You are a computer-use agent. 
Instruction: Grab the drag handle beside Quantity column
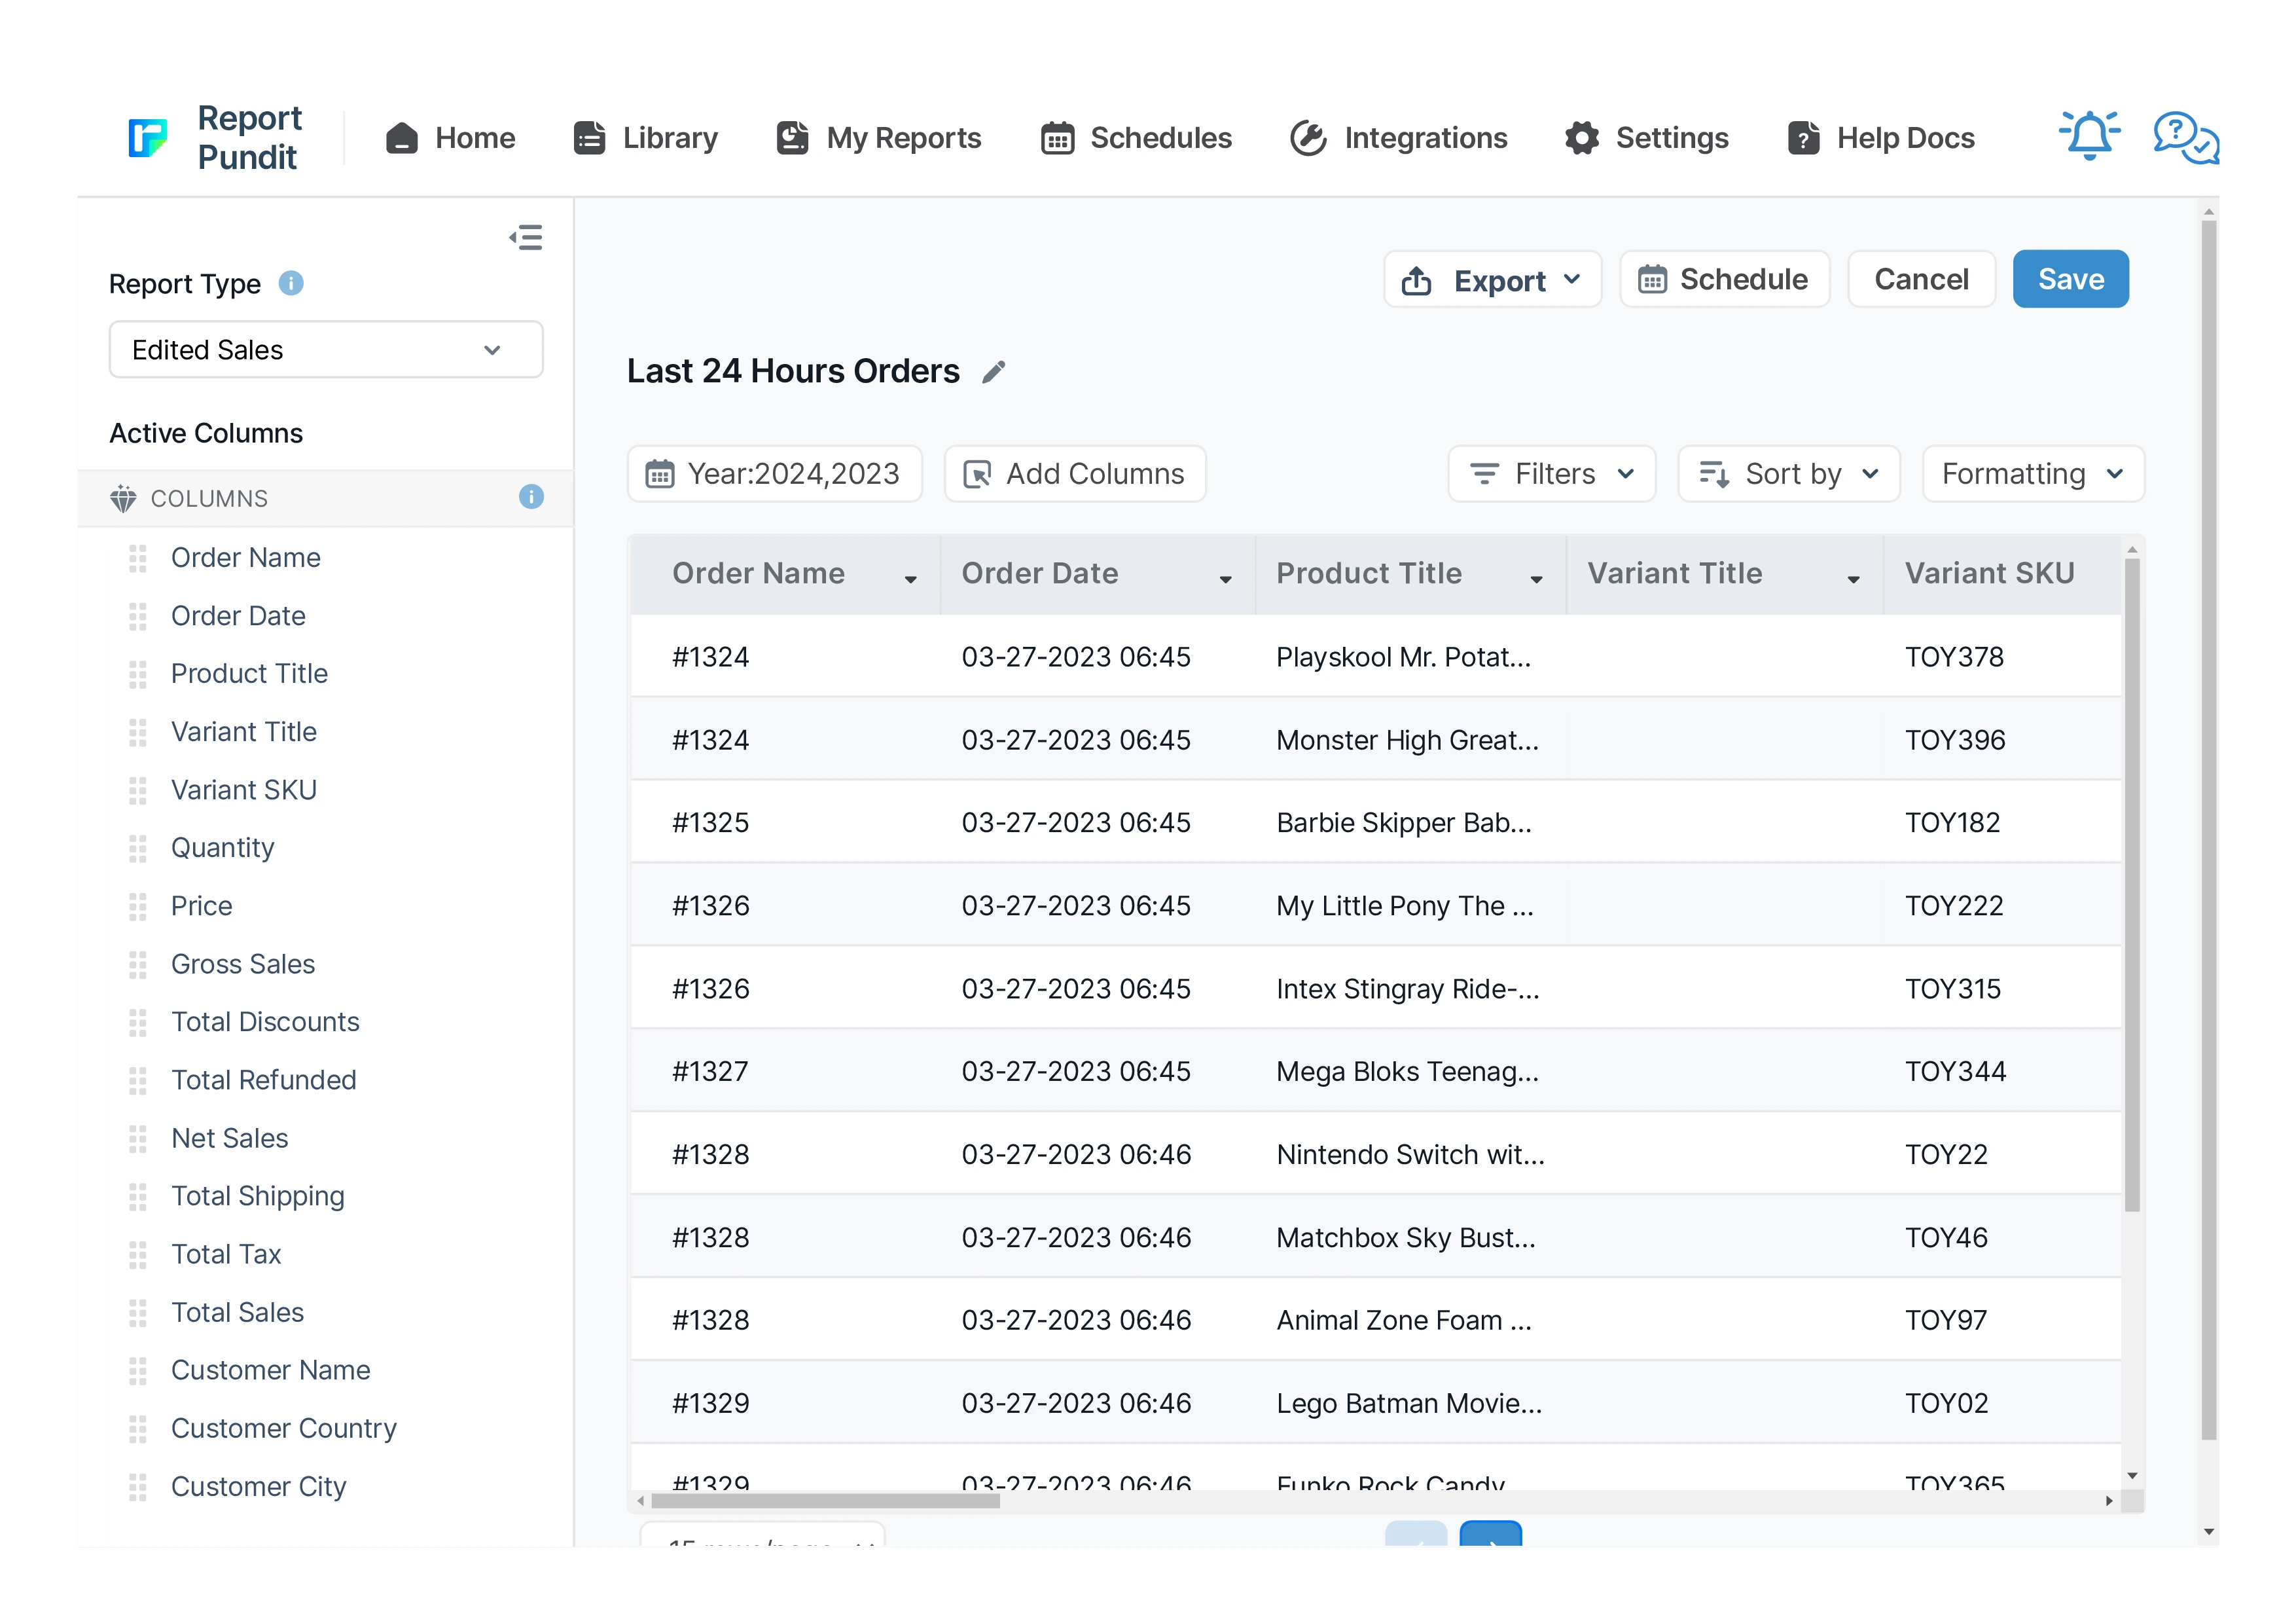coord(138,848)
